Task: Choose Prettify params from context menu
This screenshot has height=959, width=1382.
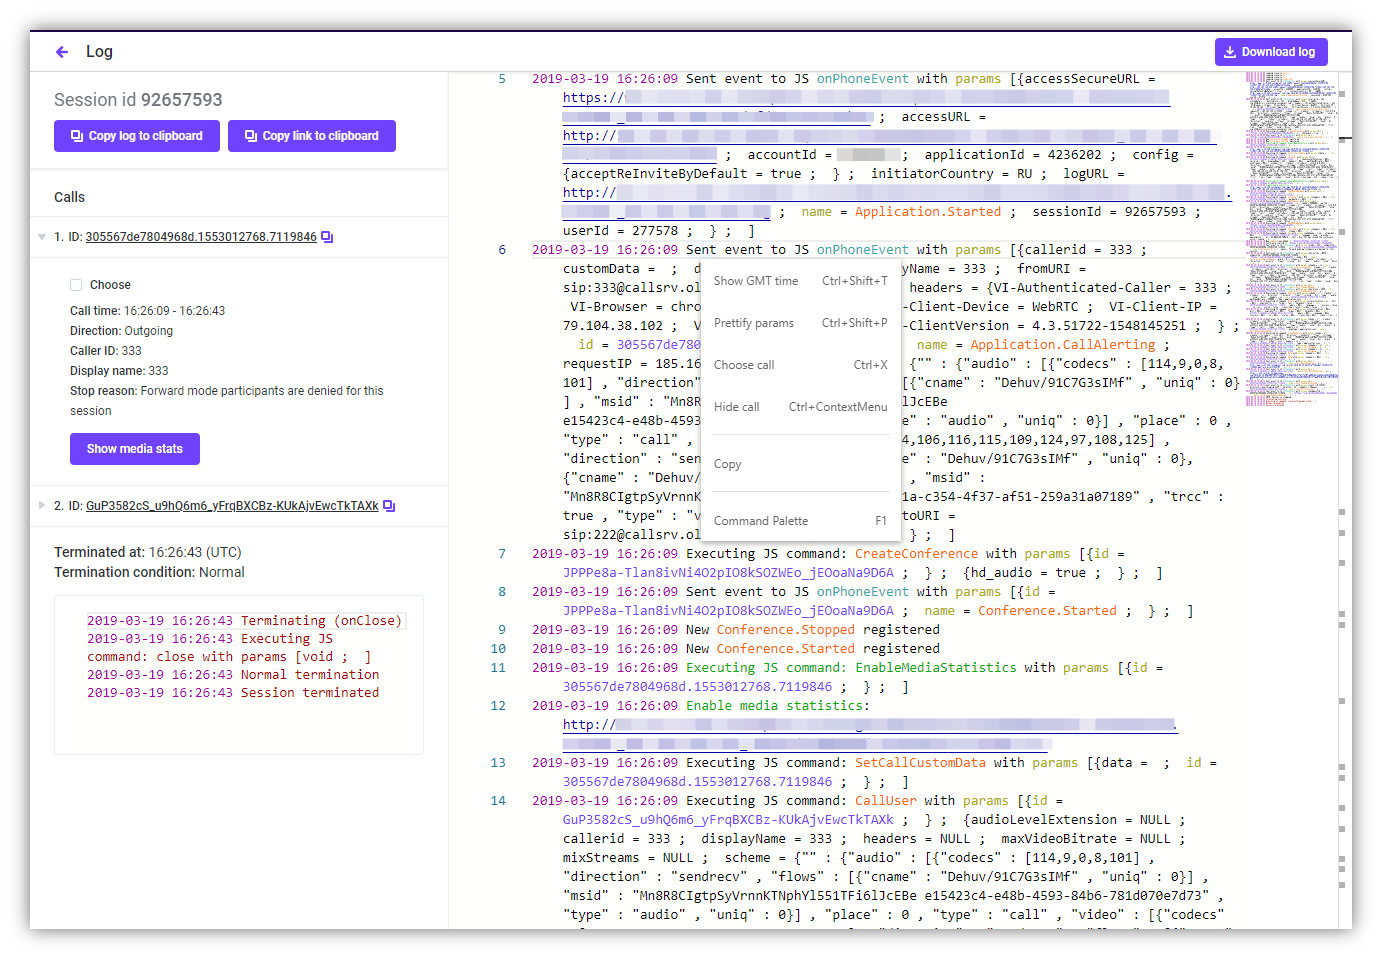Action: (x=800, y=323)
